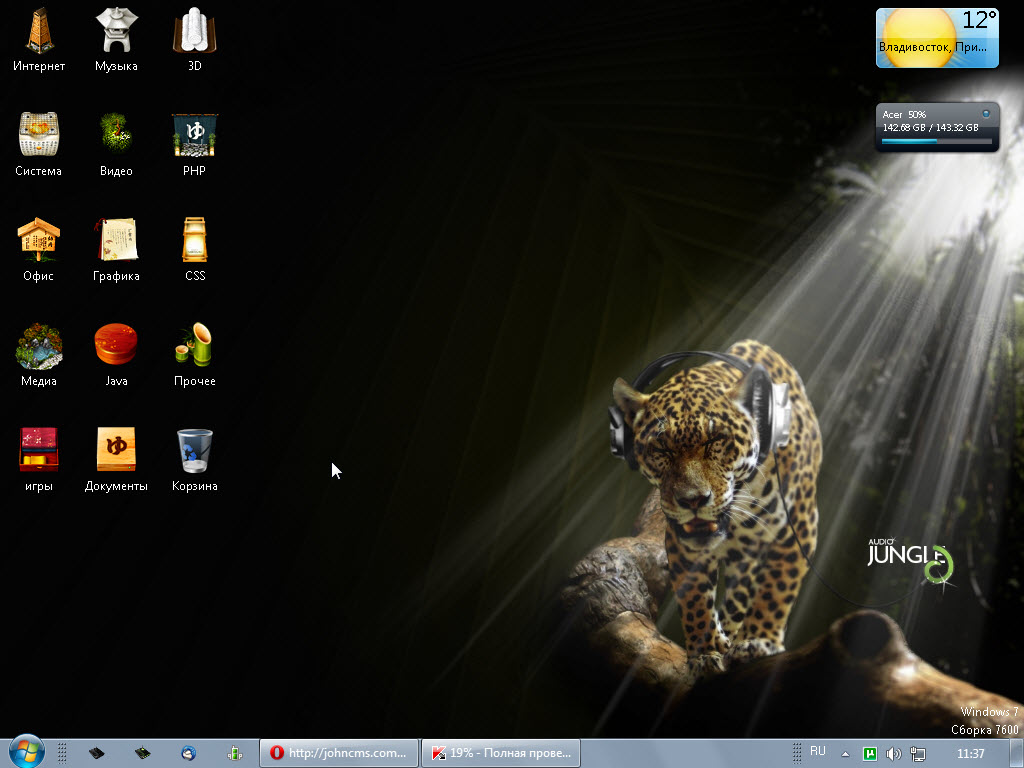1024x768 pixels.
Task: Open the Владивосток weather gadget
Action: click(936, 38)
